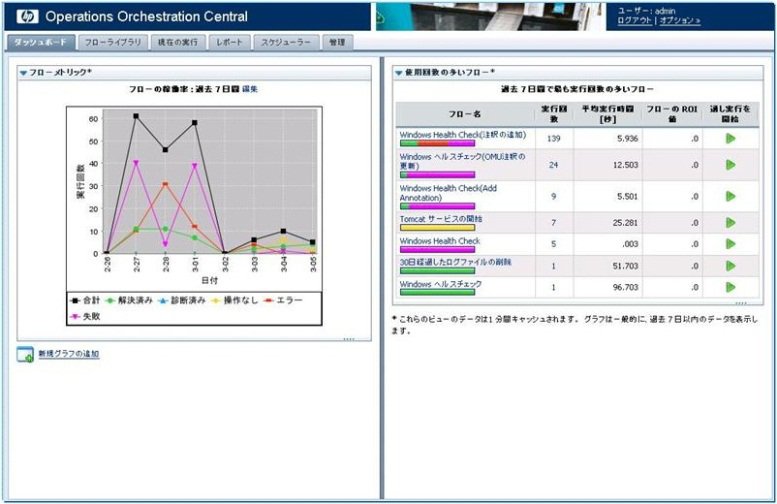
Task: Click the ログアウト link
Action: coord(634,21)
